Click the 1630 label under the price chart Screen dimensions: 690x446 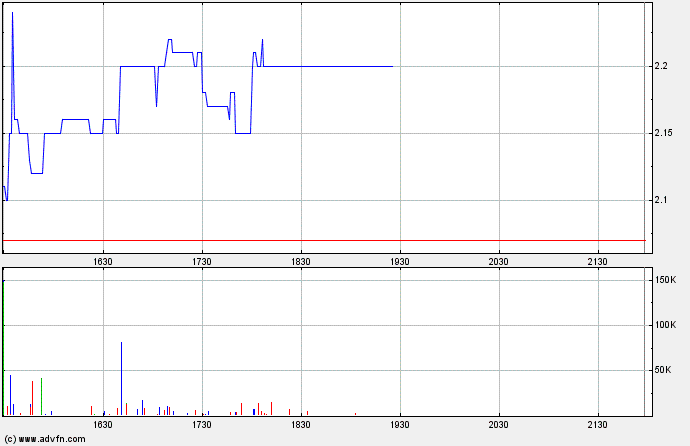coord(102,260)
